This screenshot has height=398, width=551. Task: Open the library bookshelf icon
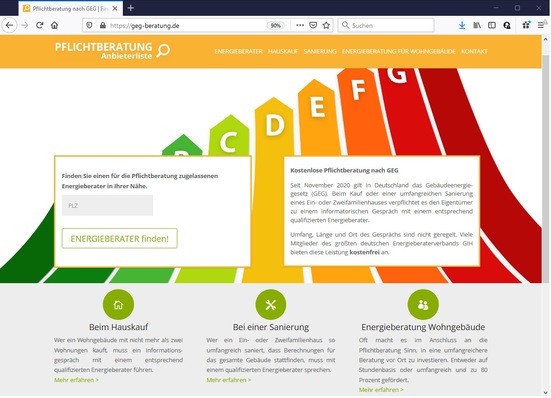pos(477,25)
